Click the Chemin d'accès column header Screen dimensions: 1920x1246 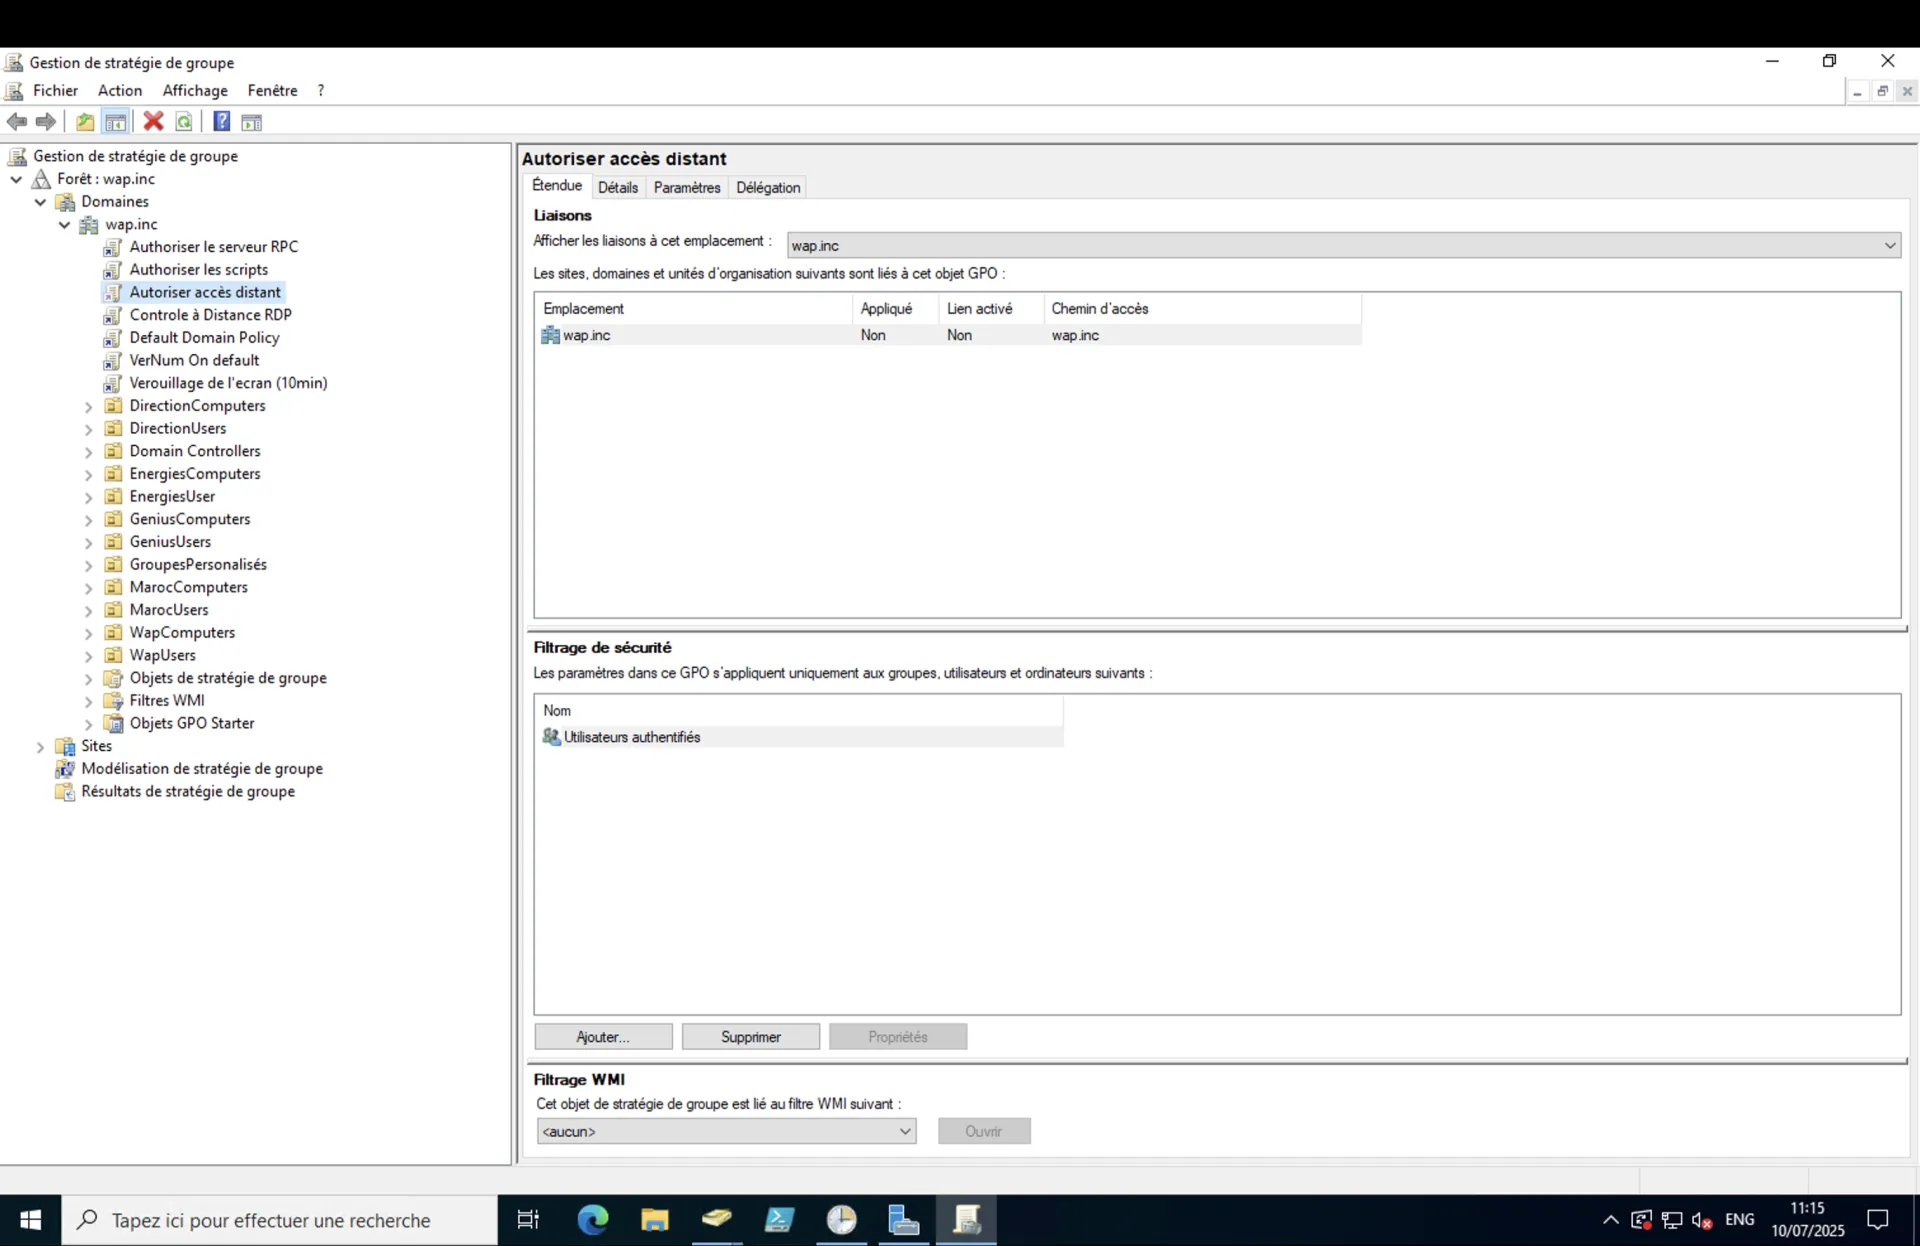coord(1202,309)
